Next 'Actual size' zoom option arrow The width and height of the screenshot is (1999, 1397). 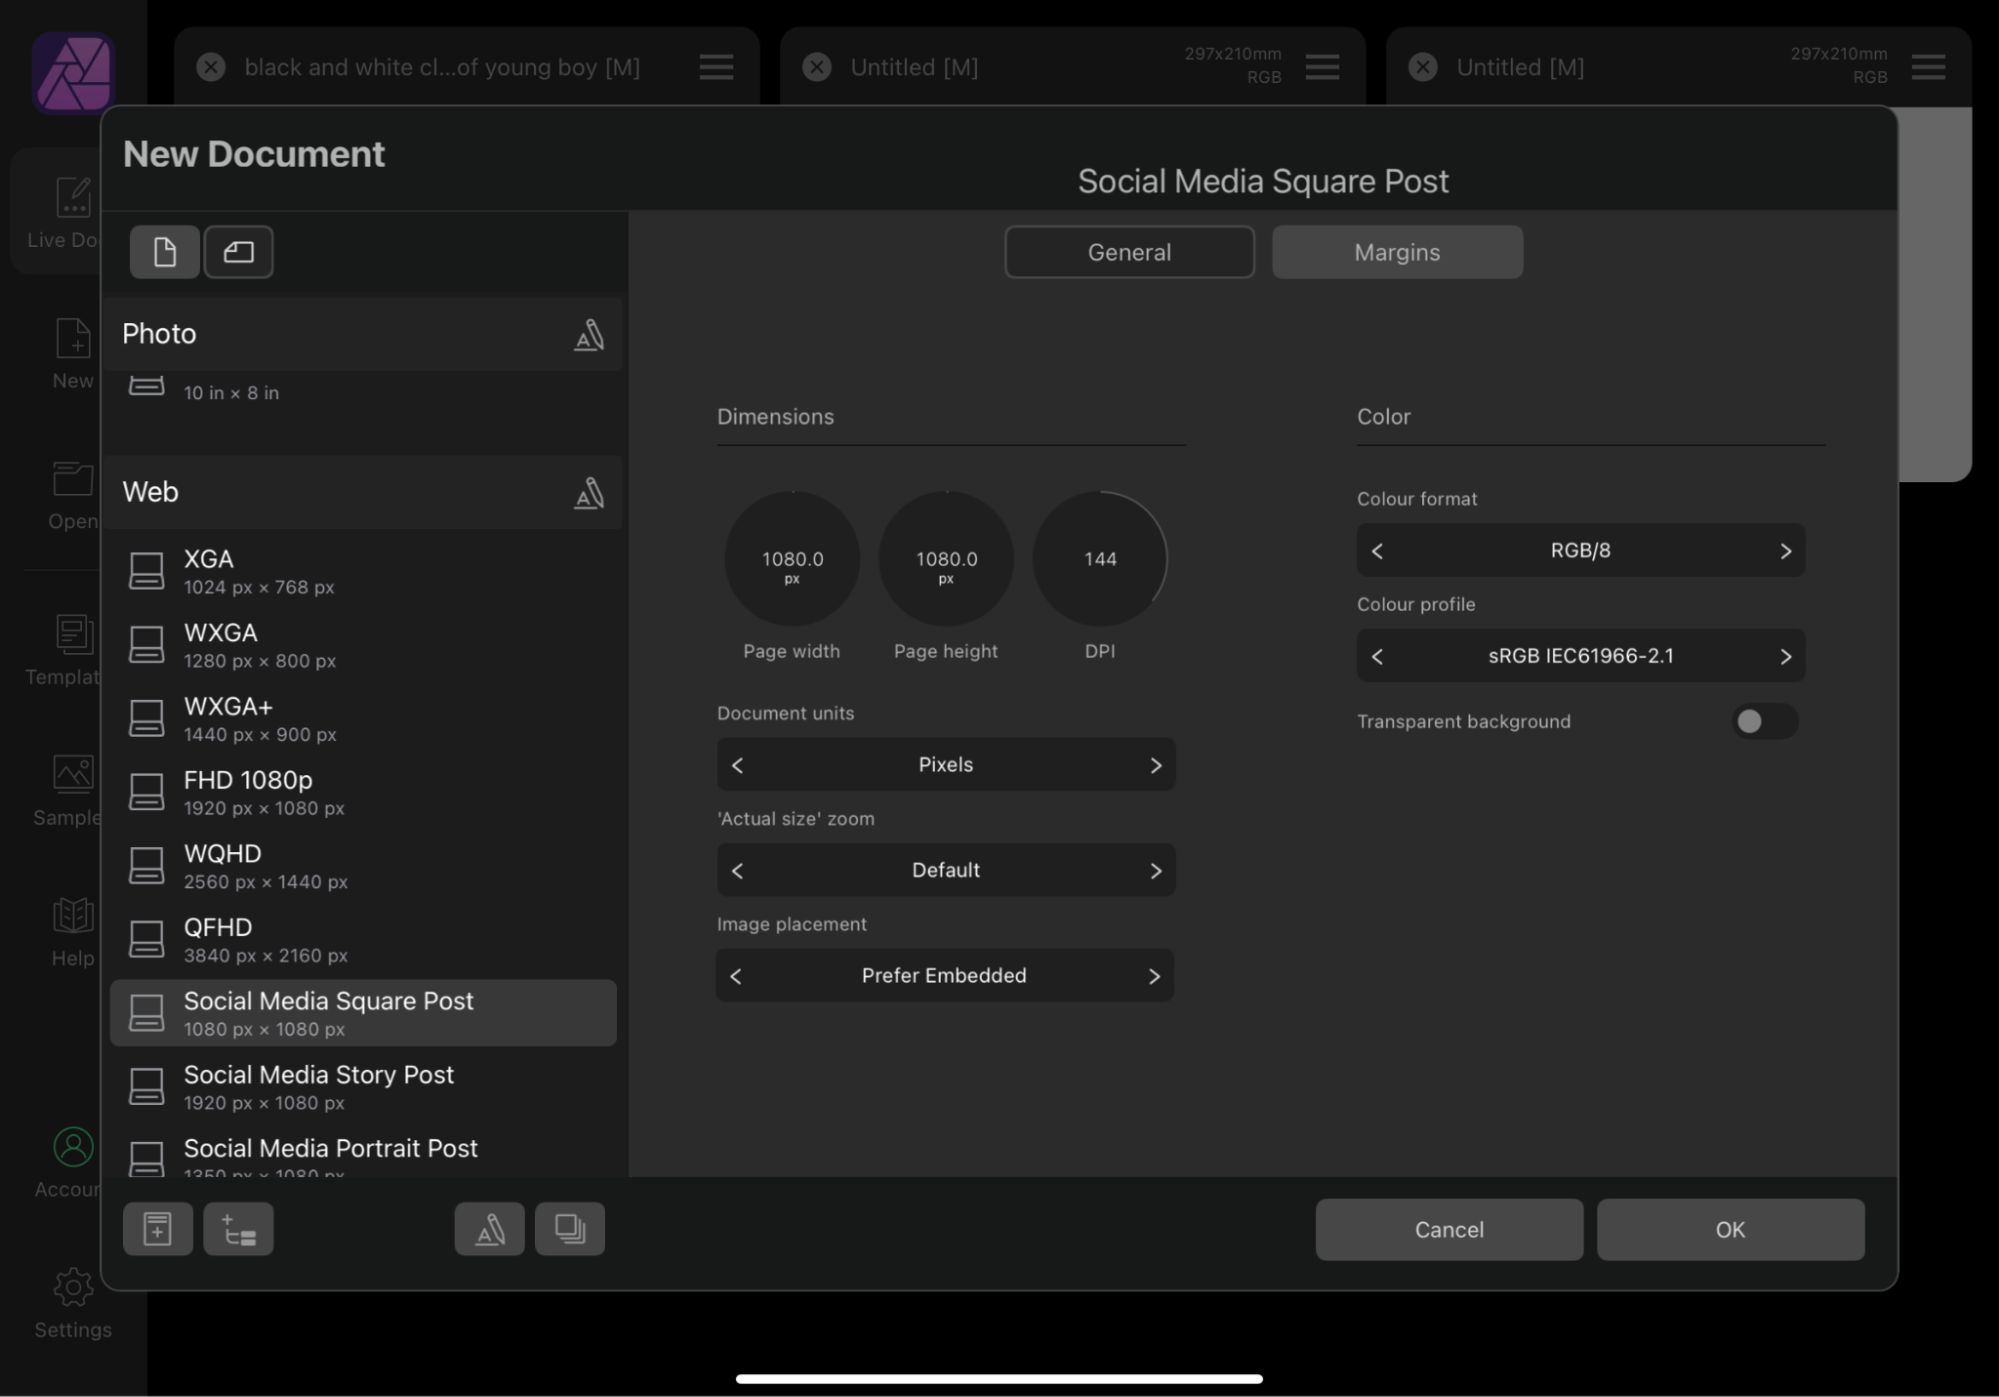coord(1156,871)
